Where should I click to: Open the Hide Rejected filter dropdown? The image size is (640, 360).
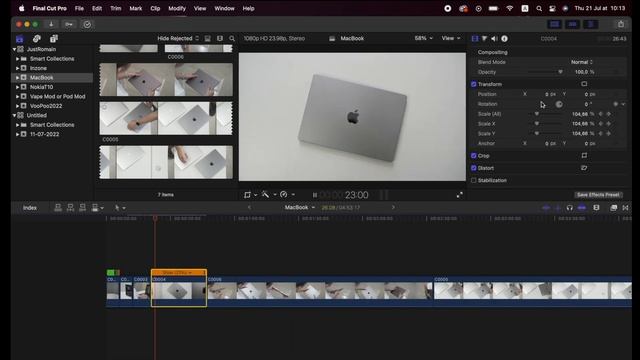pyautogui.click(x=178, y=38)
